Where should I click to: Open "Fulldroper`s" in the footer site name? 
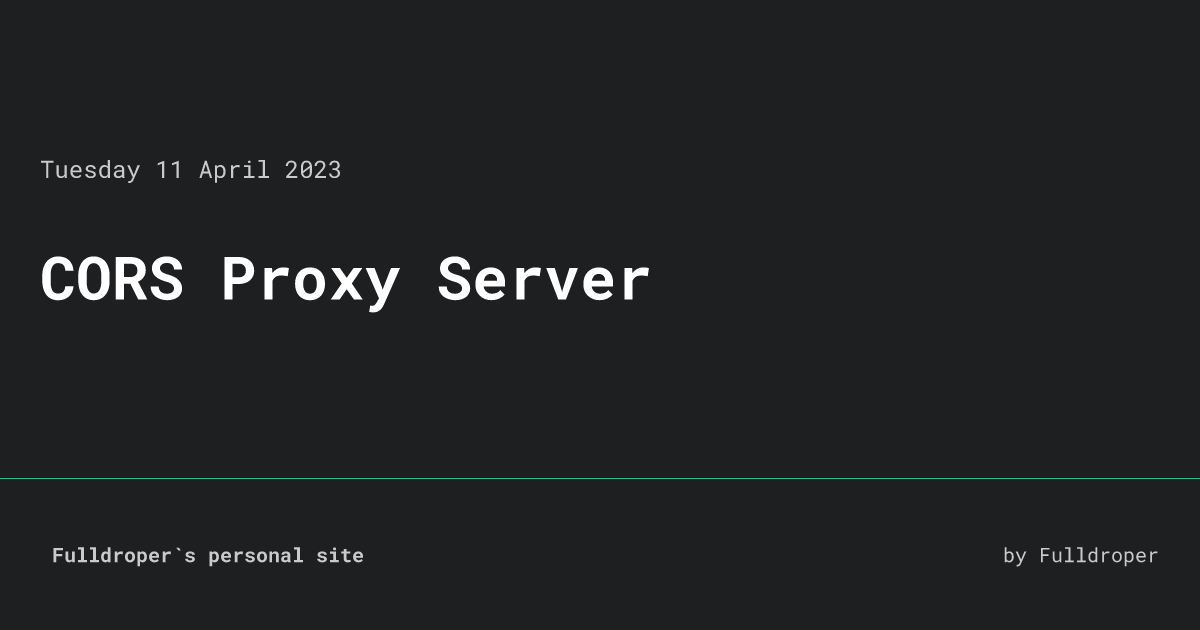tap(124, 556)
